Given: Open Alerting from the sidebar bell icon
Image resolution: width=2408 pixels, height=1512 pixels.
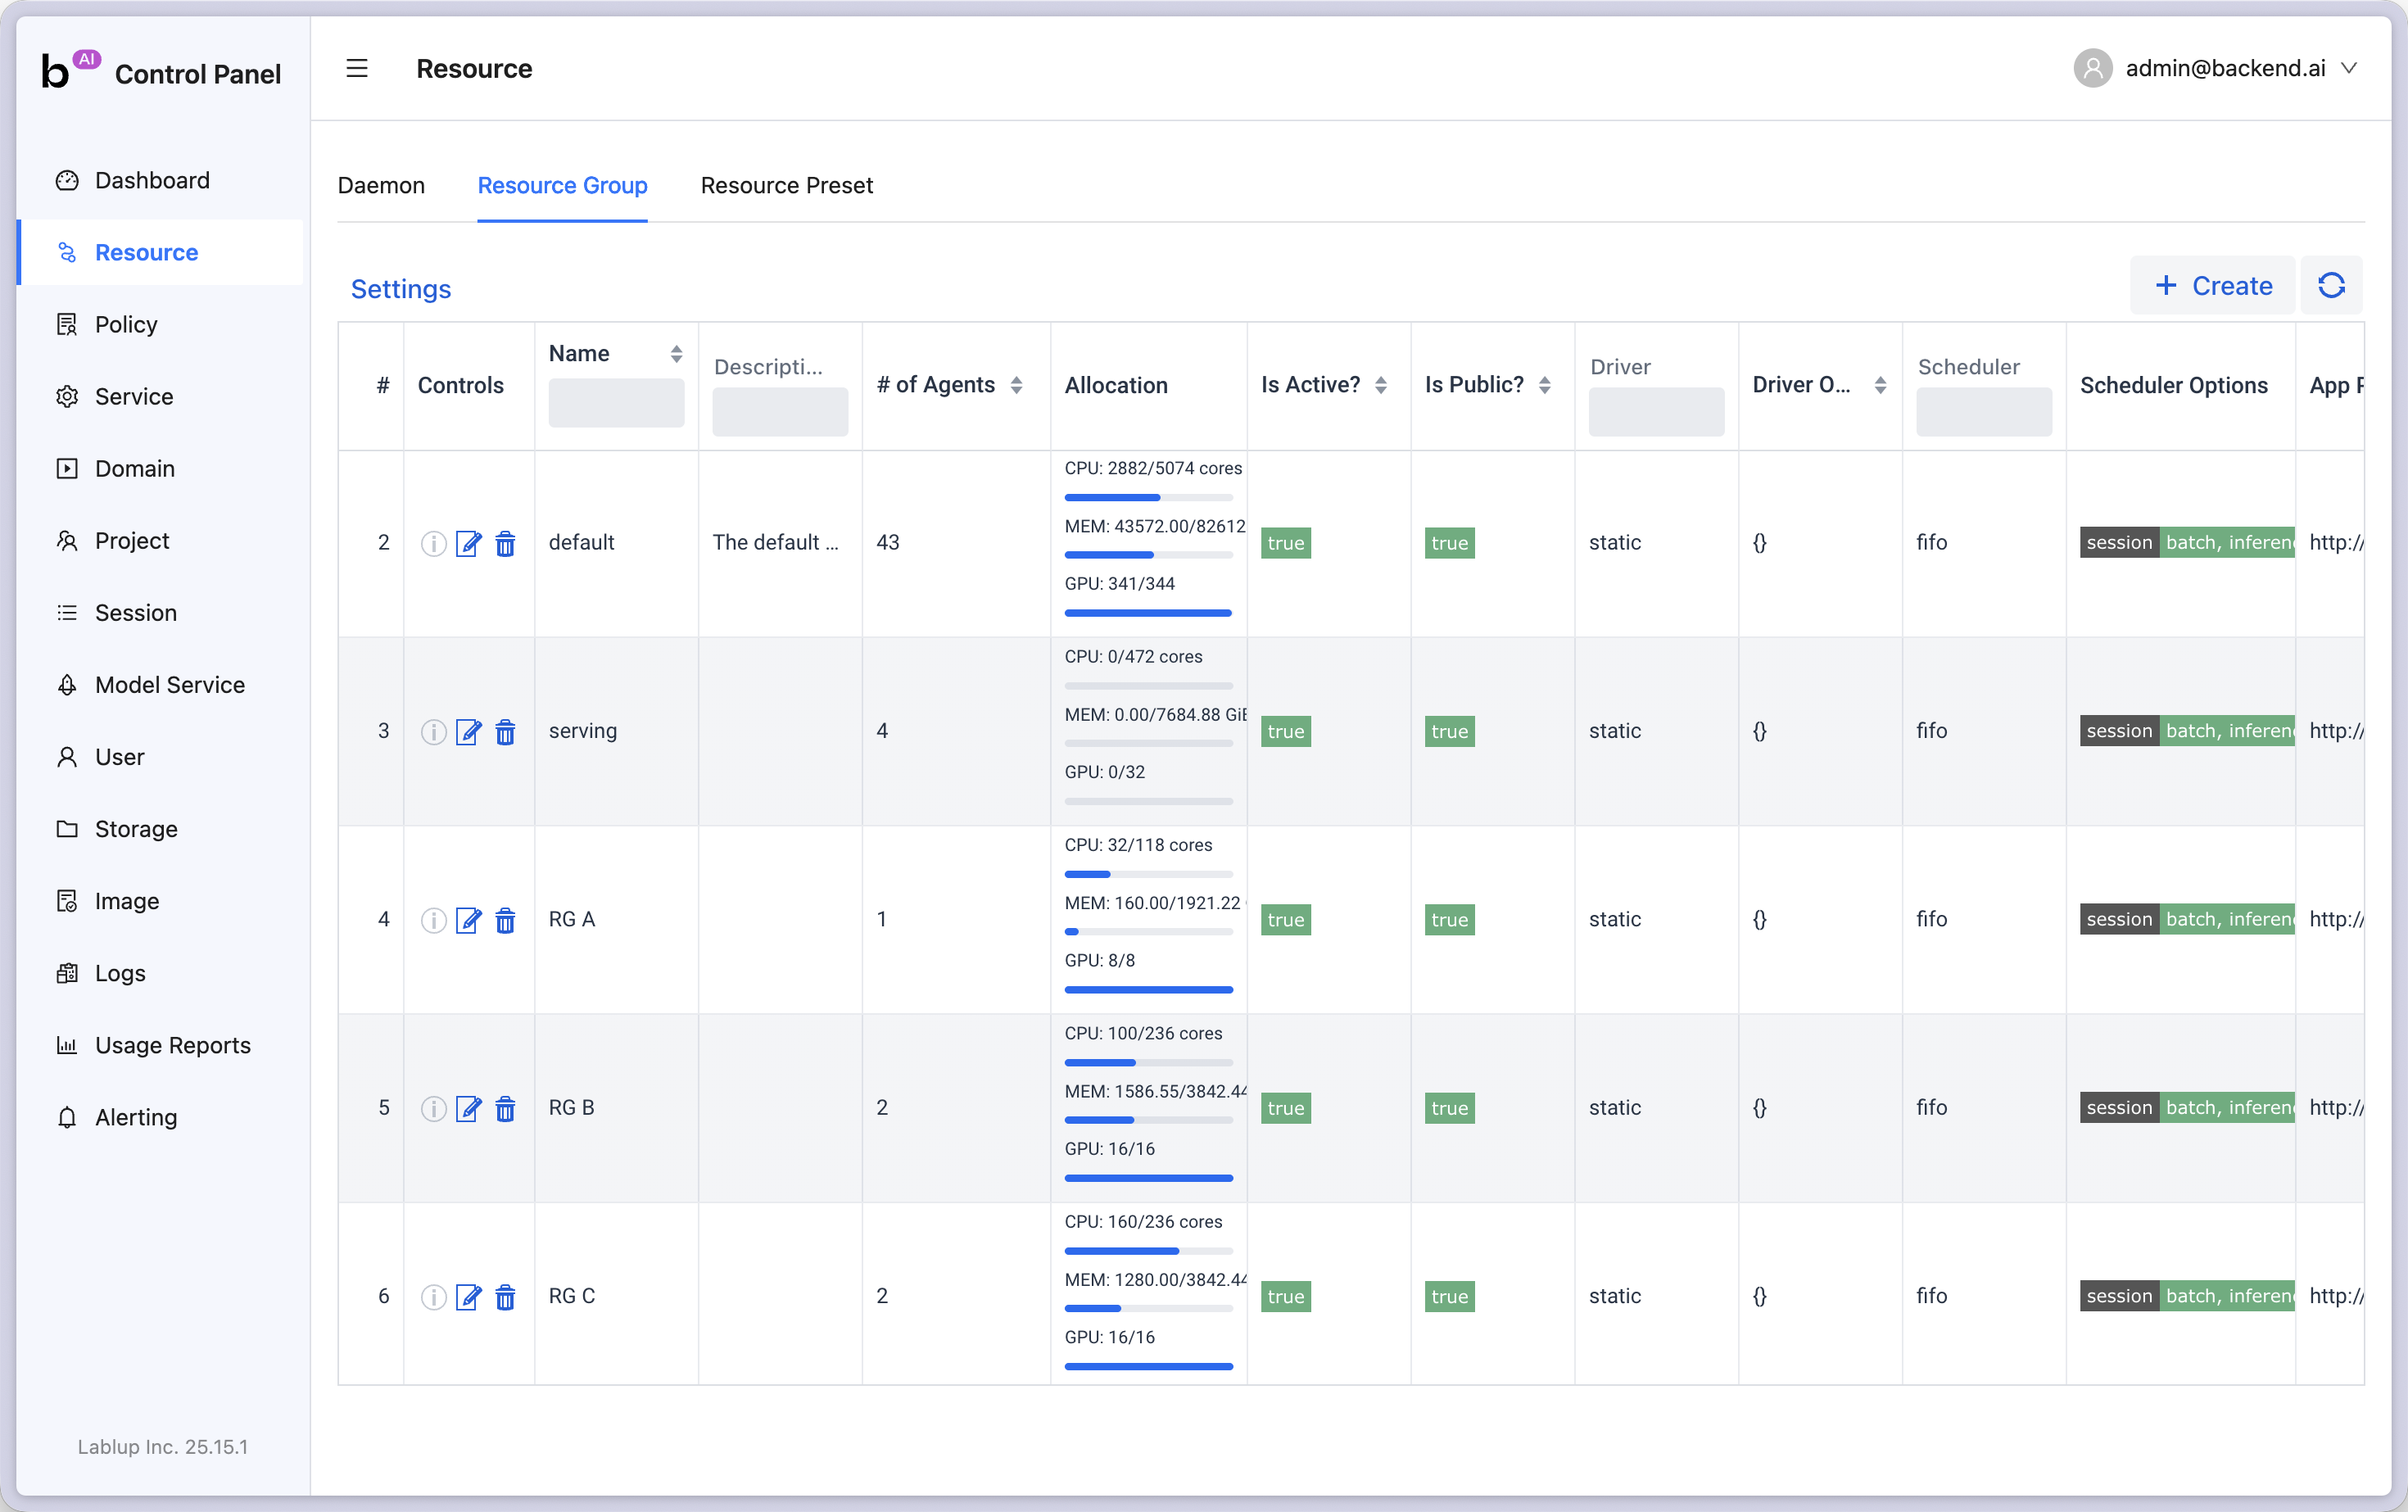Looking at the screenshot, I should 67,1117.
